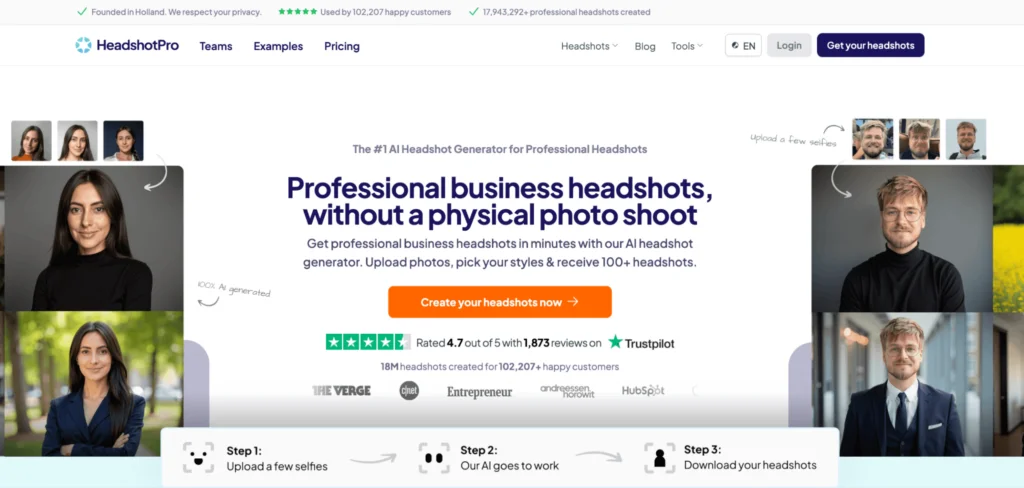Click the HeadshotPro logo icon
Viewport: 1024px width, 488px height.
(83, 45)
